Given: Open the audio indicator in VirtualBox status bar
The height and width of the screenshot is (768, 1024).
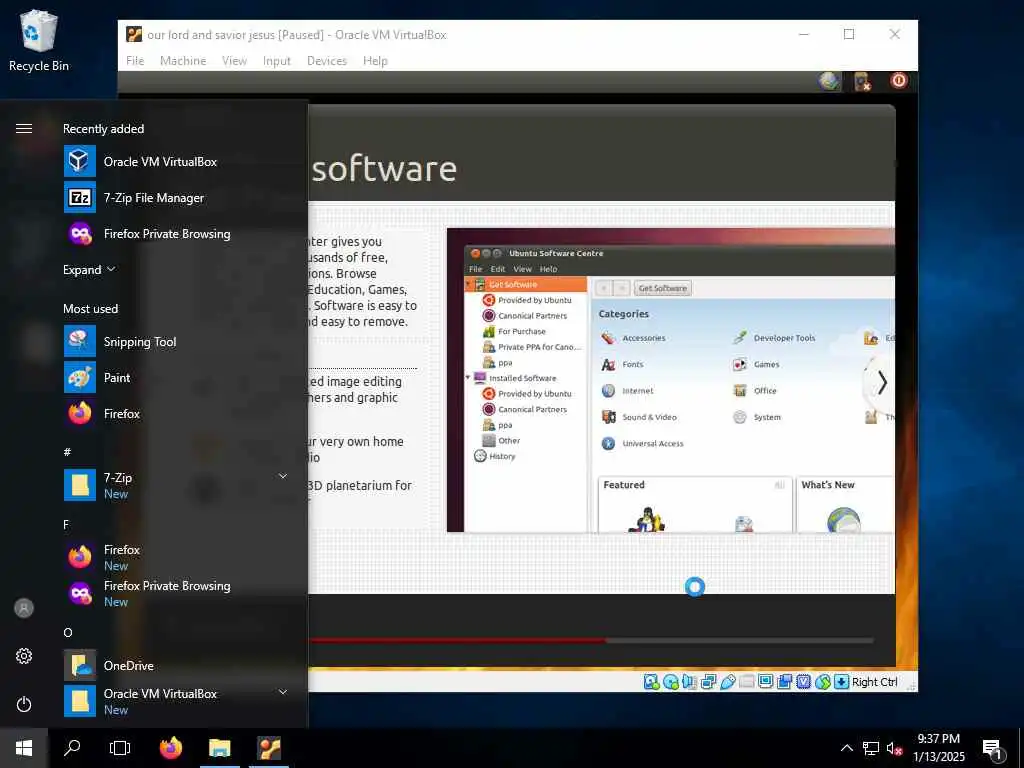Looking at the screenshot, I should (690, 682).
